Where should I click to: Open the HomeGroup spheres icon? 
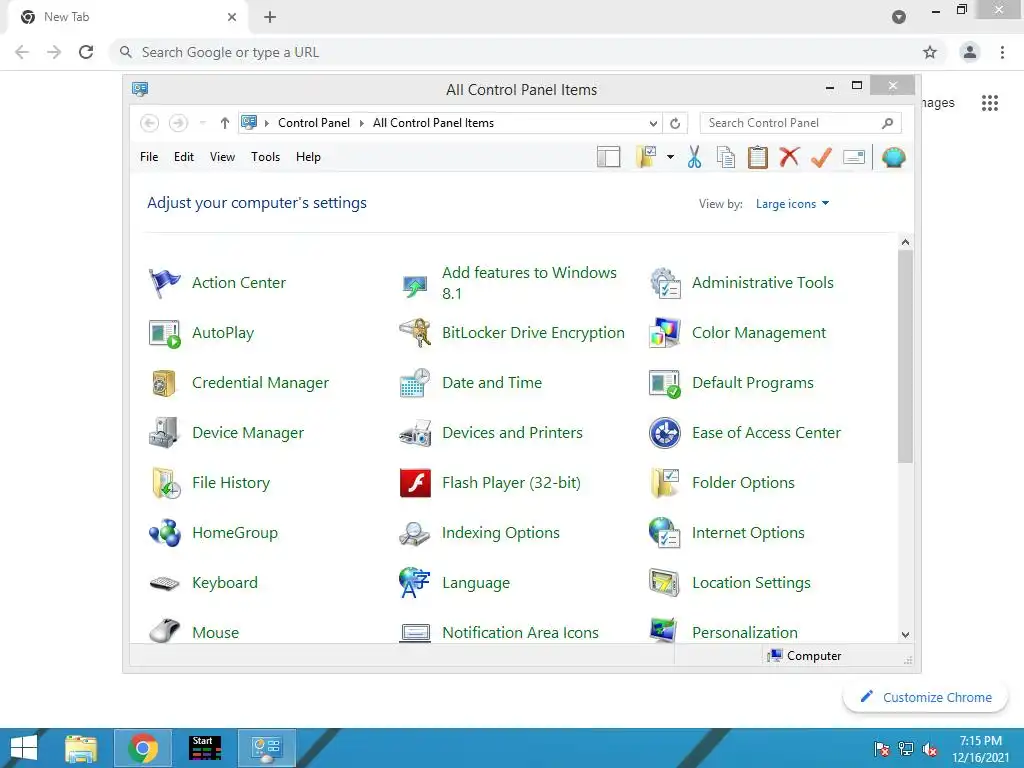coord(165,533)
